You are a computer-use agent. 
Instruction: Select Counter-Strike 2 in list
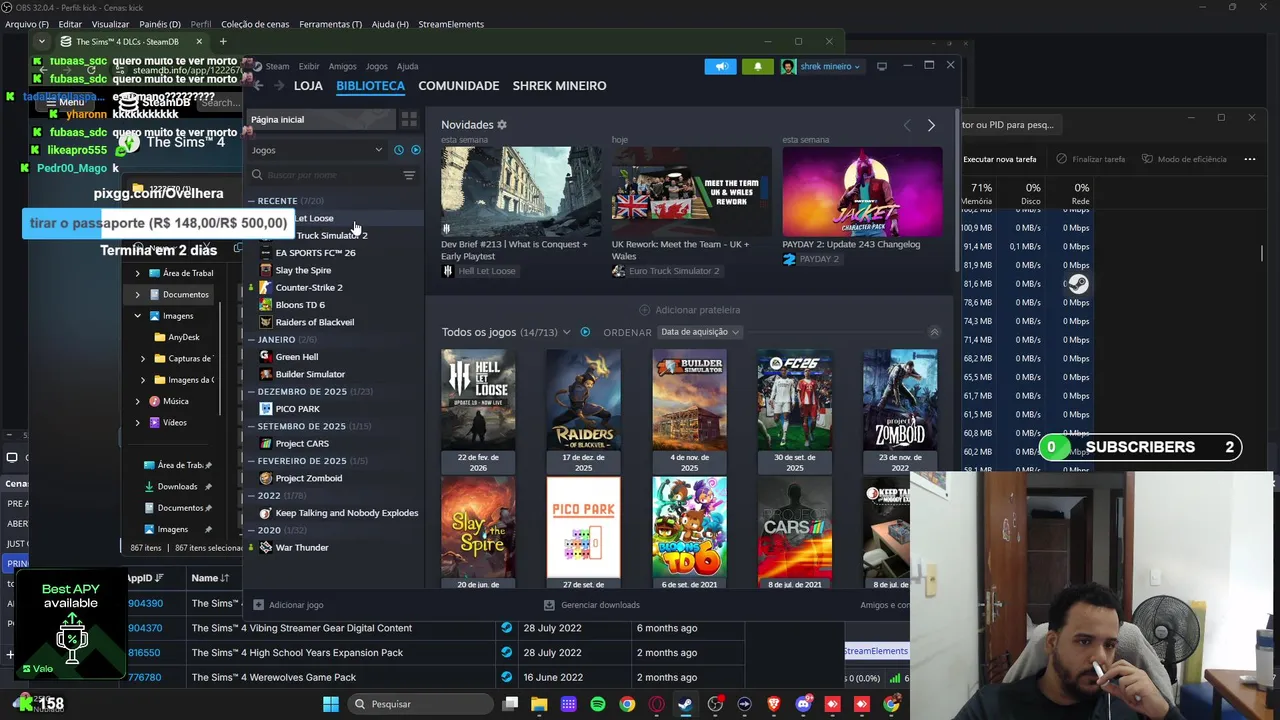point(309,288)
